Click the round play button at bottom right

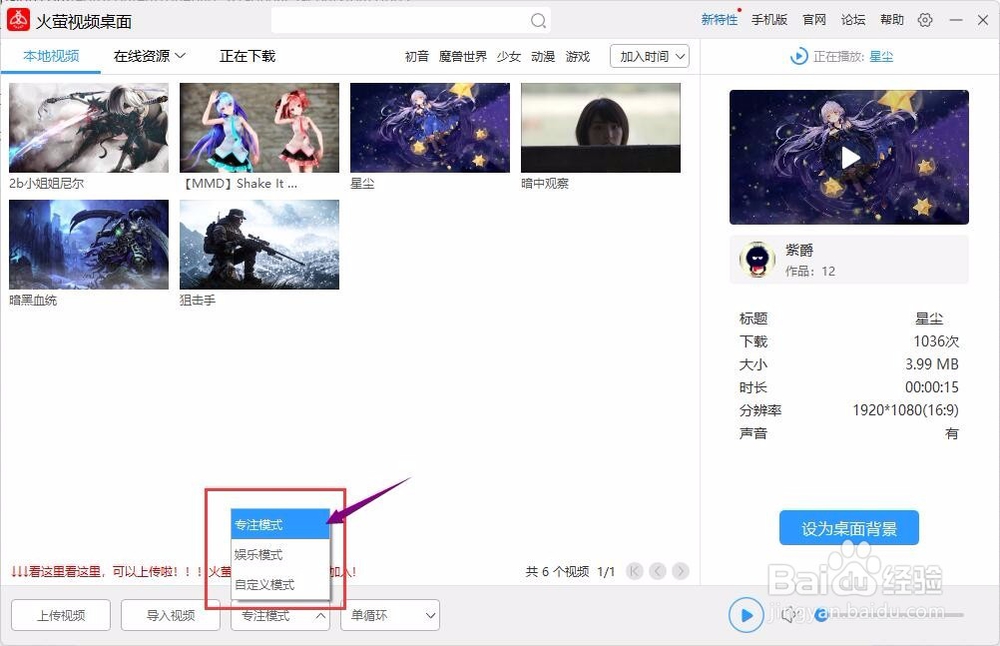[x=746, y=615]
